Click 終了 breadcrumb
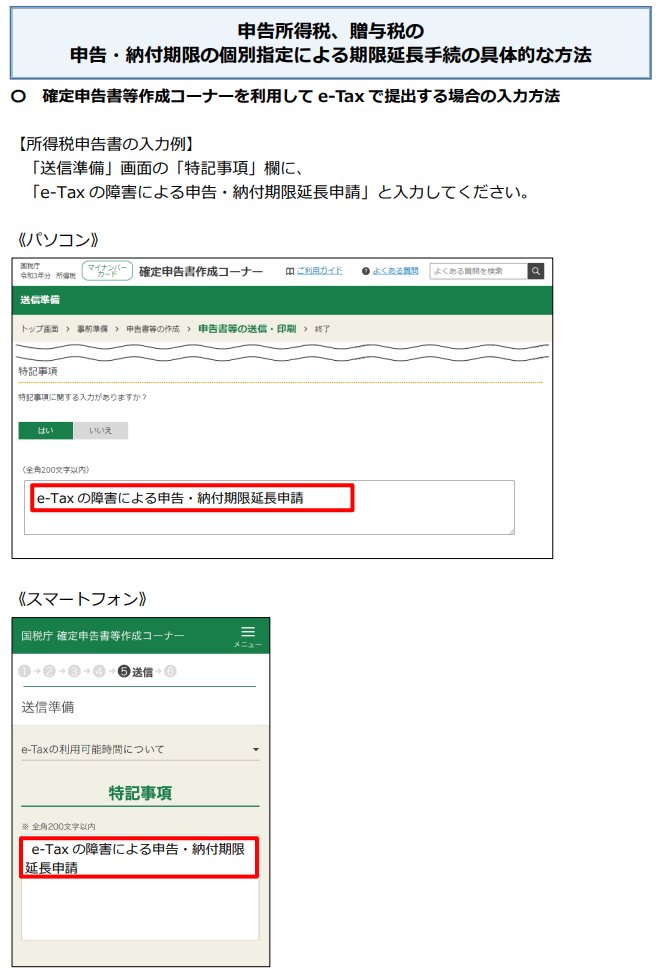The width and height of the screenshot is (663, 976). click(x=322, y=329)
